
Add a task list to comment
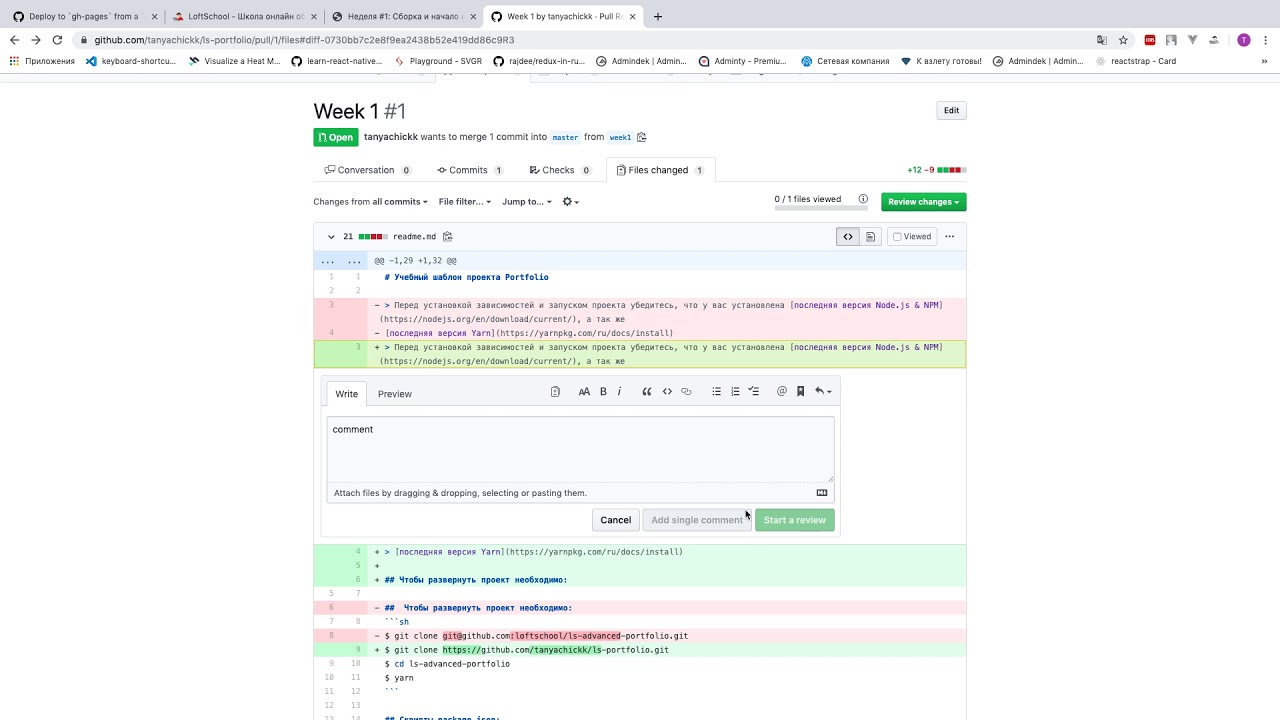click(x=754, y=392)
